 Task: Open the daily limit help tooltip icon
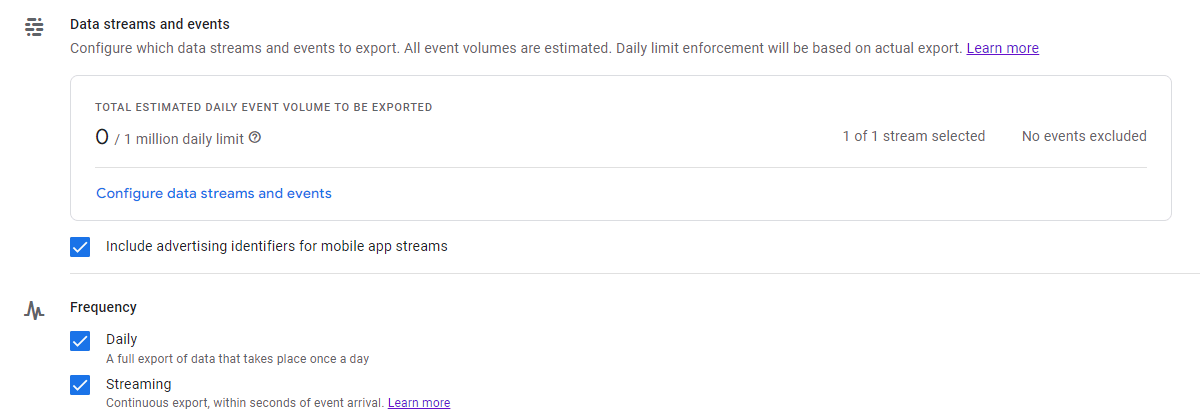[x=255, y=138]
